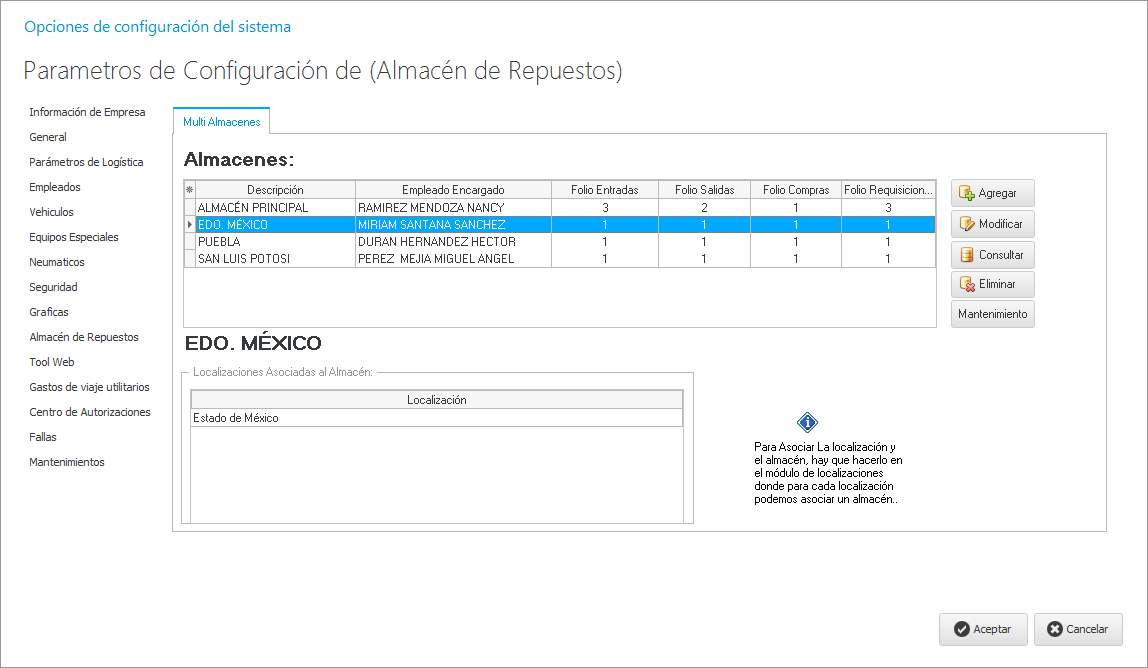Click the Agregar button icon
The width and height of the screenshot is (1148, 668).
pos(967,193)
